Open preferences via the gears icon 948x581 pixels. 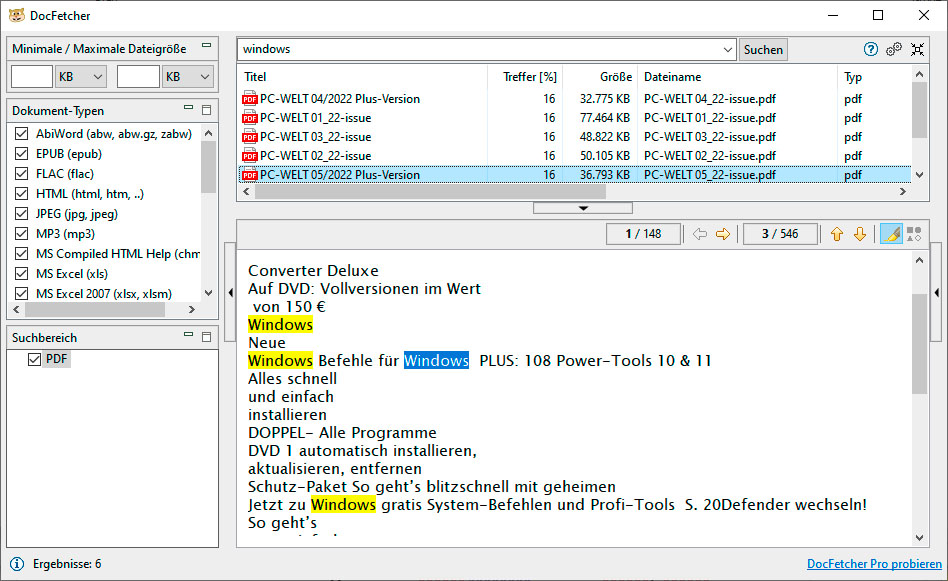click(x=894, y=49)
